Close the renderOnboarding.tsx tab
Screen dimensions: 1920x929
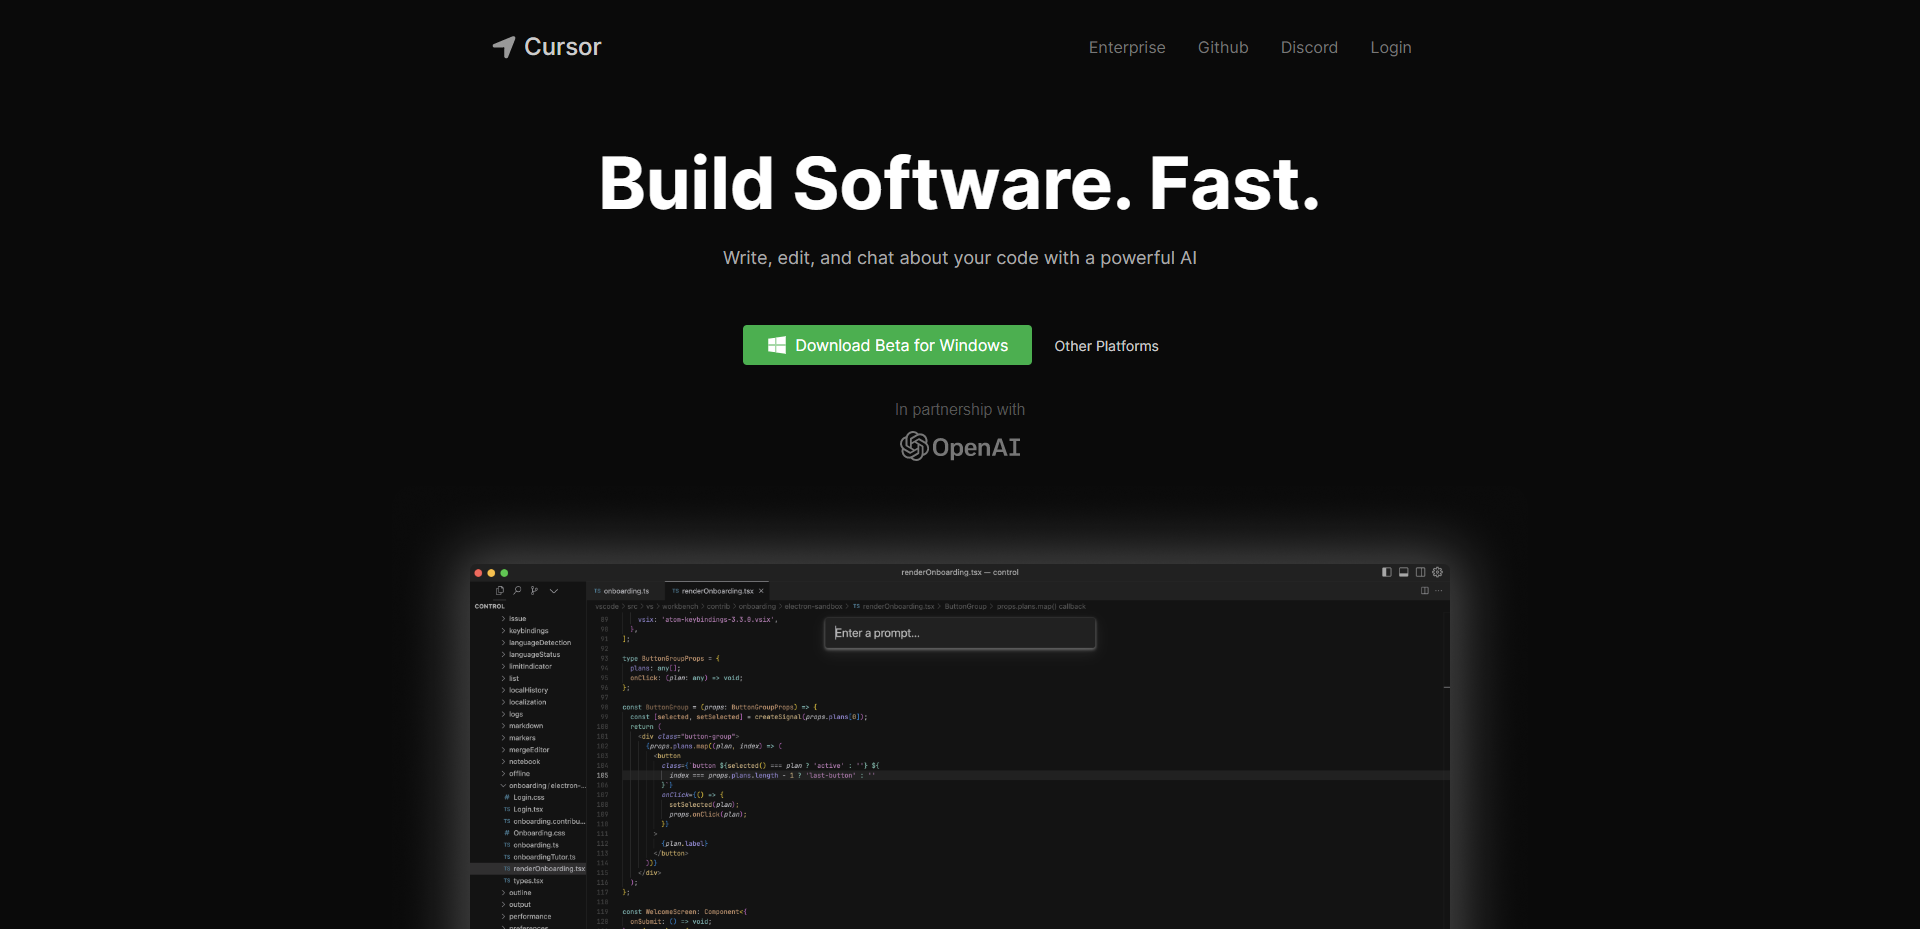point(761,591)
